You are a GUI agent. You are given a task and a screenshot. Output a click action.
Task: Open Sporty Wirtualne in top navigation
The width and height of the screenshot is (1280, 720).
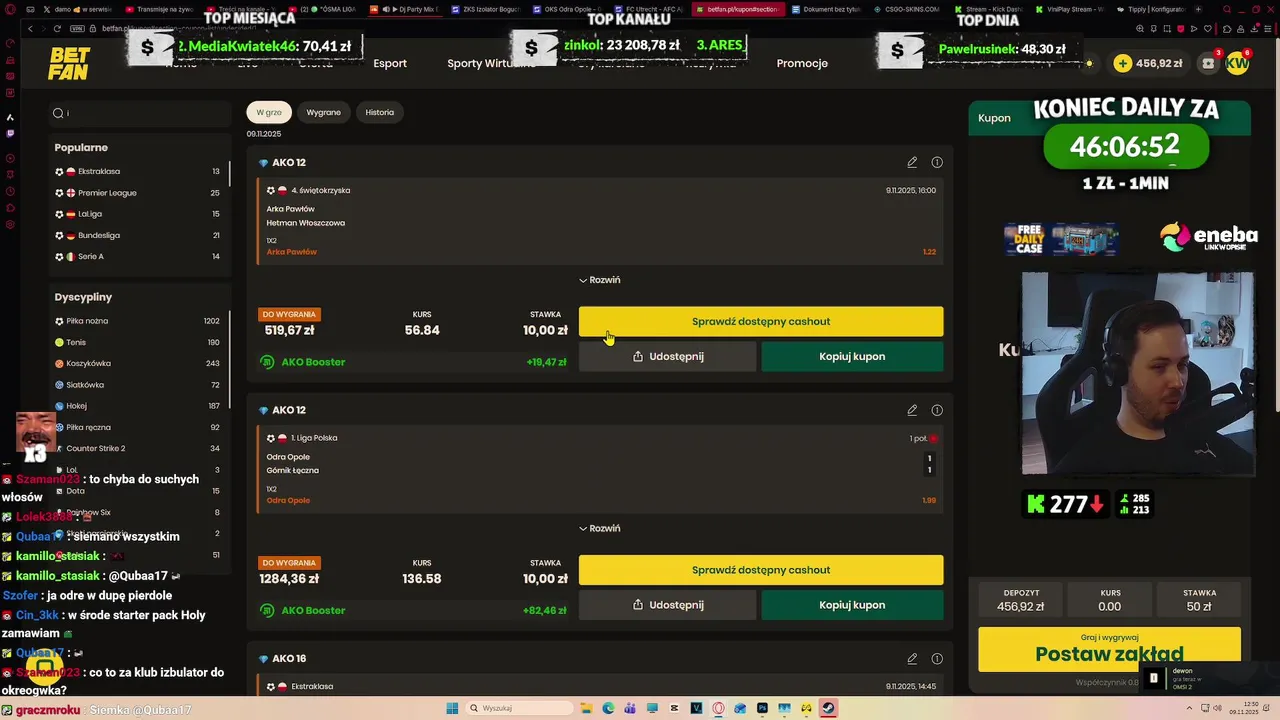pos(491,63)
